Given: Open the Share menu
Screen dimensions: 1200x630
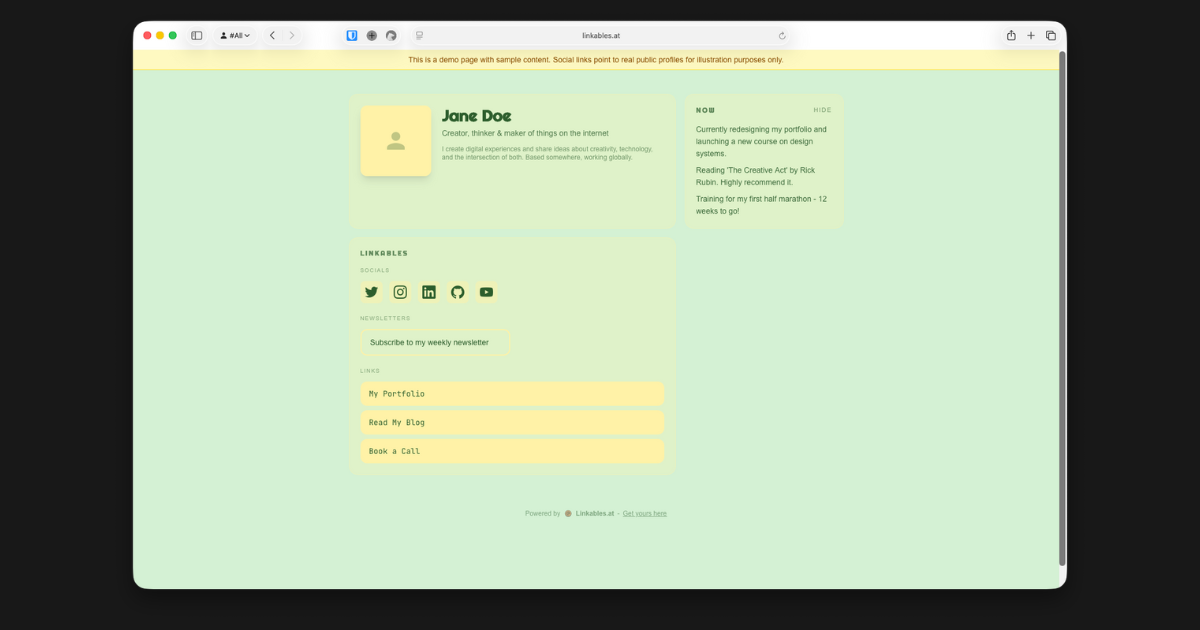Looking at the screenshot, I should [x=1011, y=35].
